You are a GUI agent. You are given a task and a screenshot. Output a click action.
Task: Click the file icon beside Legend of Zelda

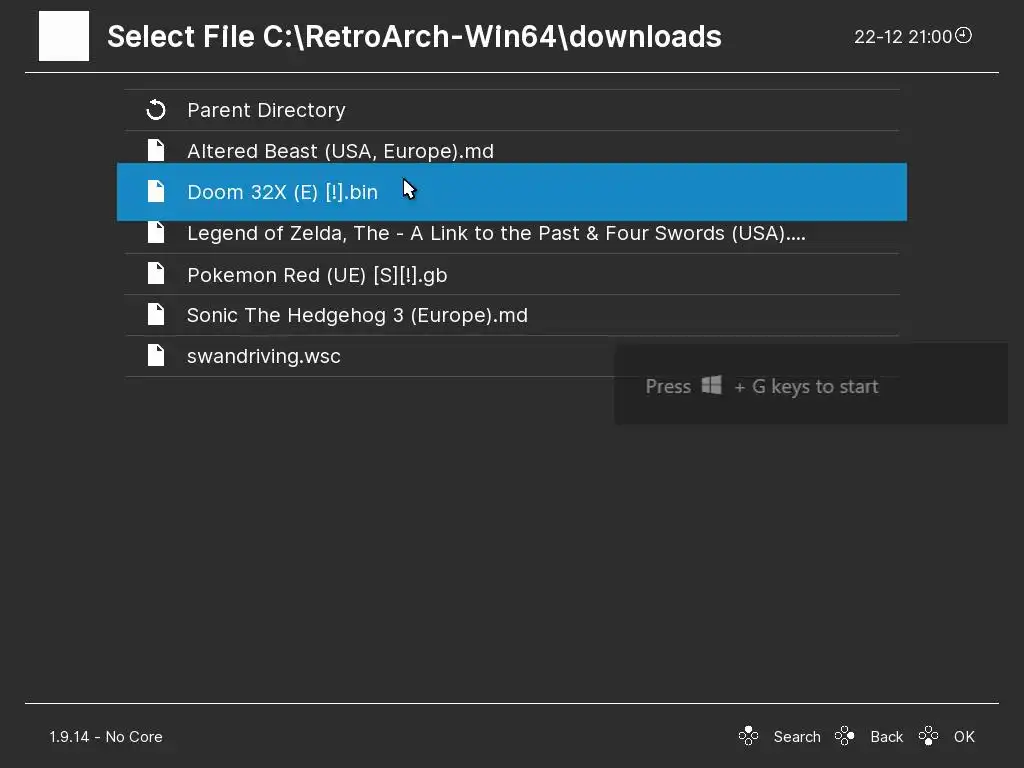pyautogui.click(x=155, y=233)
